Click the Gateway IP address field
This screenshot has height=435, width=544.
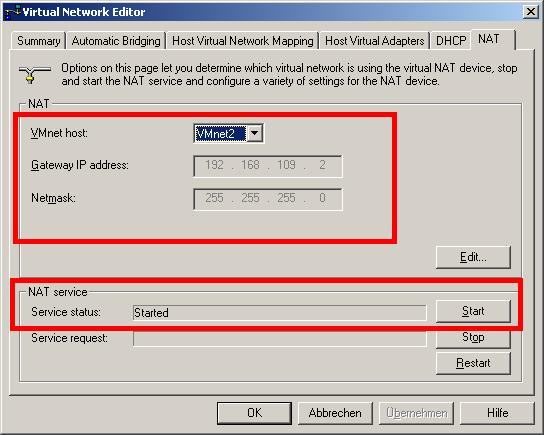point(268,166)
